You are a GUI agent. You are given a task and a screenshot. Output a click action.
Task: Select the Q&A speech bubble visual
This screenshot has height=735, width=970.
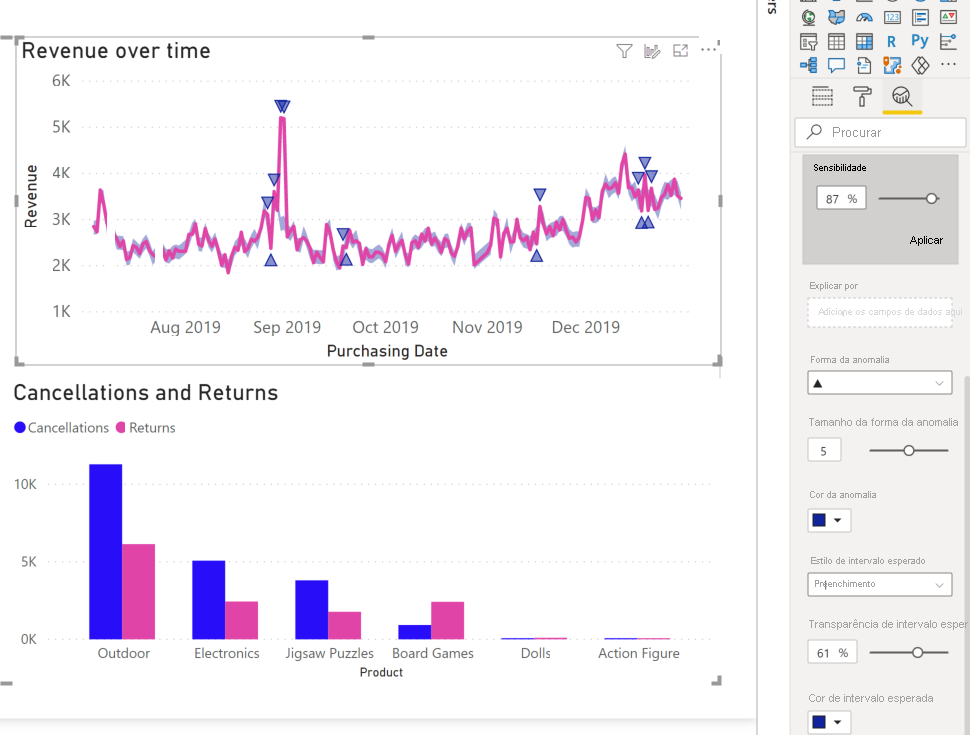(836, 65)
